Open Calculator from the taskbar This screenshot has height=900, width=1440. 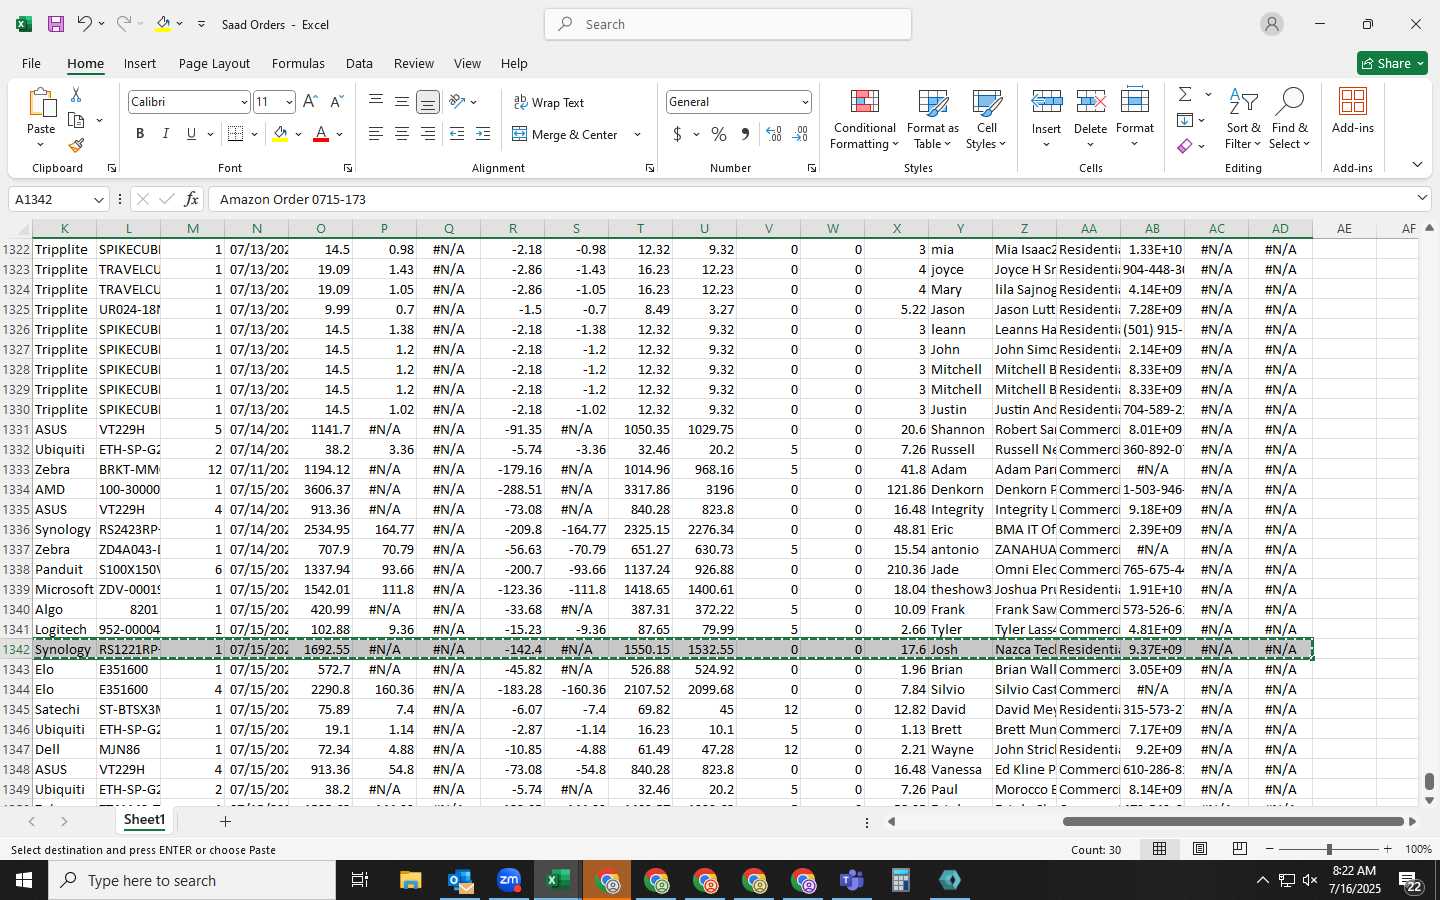coord(901,880)
